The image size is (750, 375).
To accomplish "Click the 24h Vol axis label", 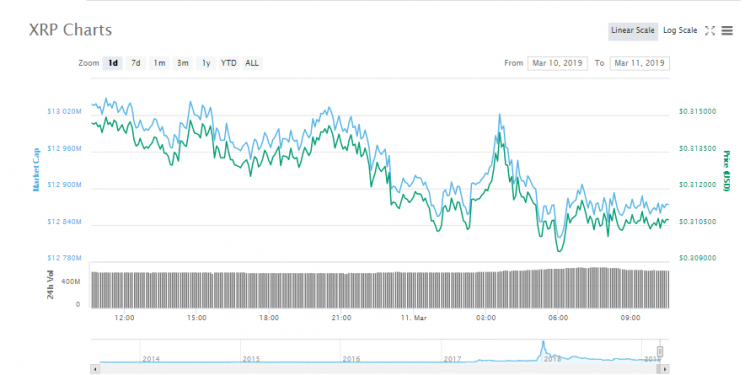I will (x=50, y=285).
